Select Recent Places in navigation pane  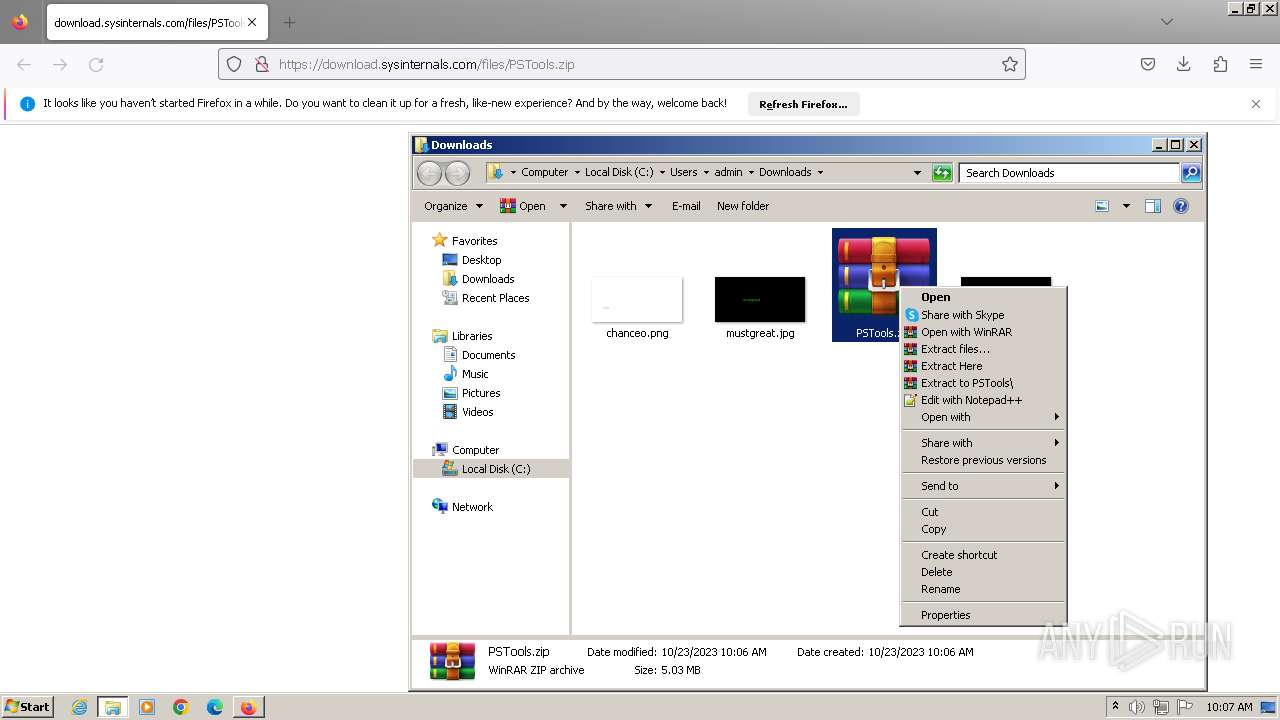tap(495, 298)
